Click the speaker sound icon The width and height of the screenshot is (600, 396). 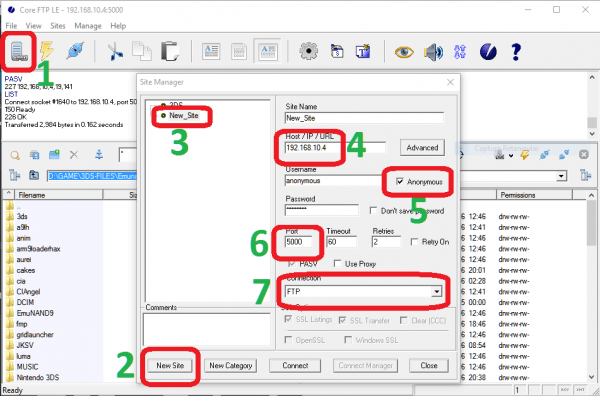[x=433, y=52]
